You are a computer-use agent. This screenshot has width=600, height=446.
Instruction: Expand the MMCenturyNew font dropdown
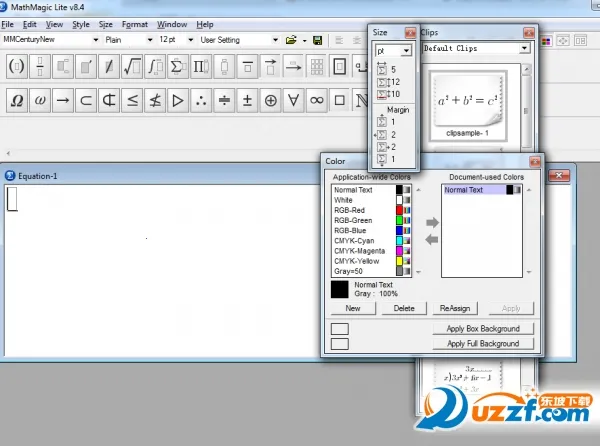point(96,40)
